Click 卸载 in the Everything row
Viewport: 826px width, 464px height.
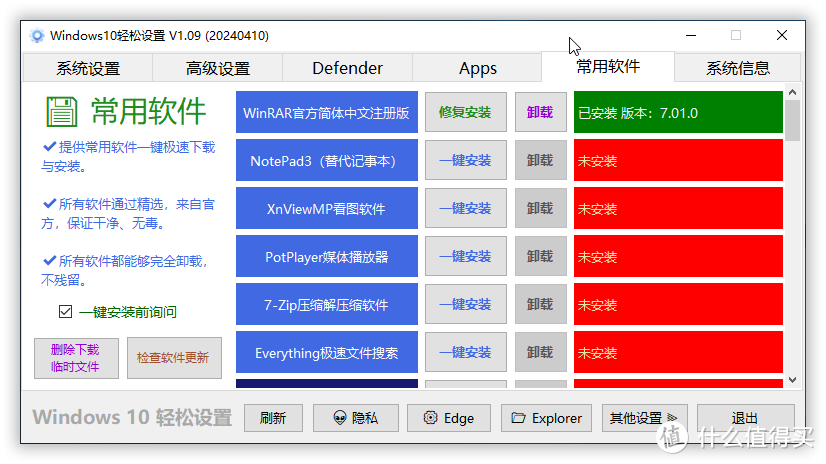(x=540, y=352)
